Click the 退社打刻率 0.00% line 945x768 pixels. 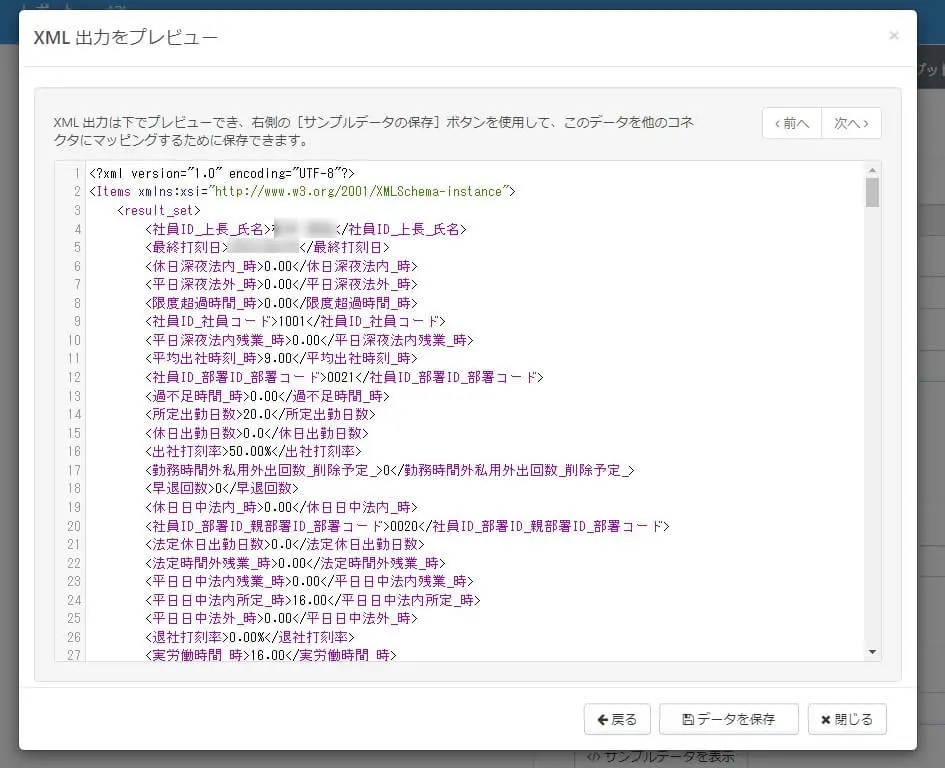coord(250,637)
